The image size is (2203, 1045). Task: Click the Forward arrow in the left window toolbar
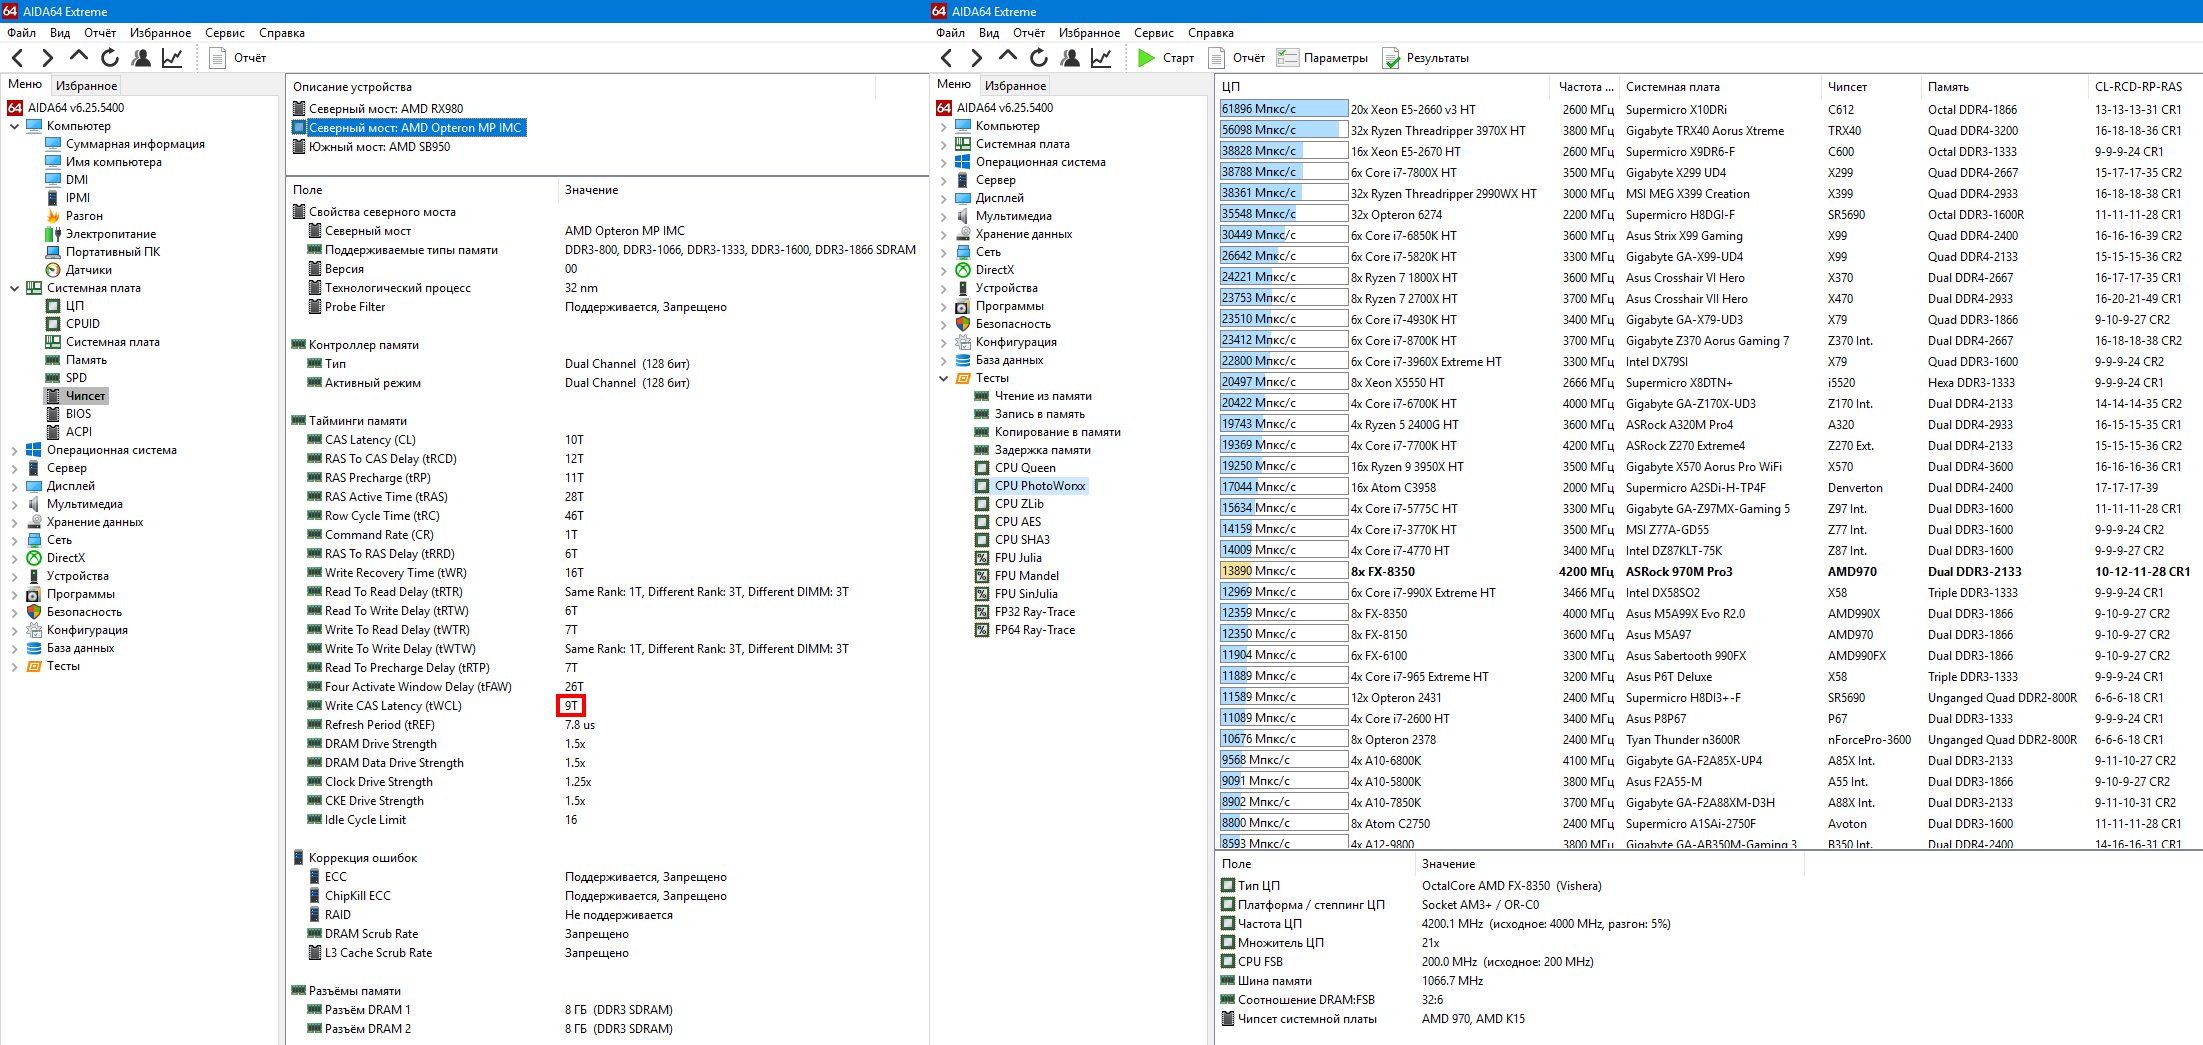click(47, 58)
